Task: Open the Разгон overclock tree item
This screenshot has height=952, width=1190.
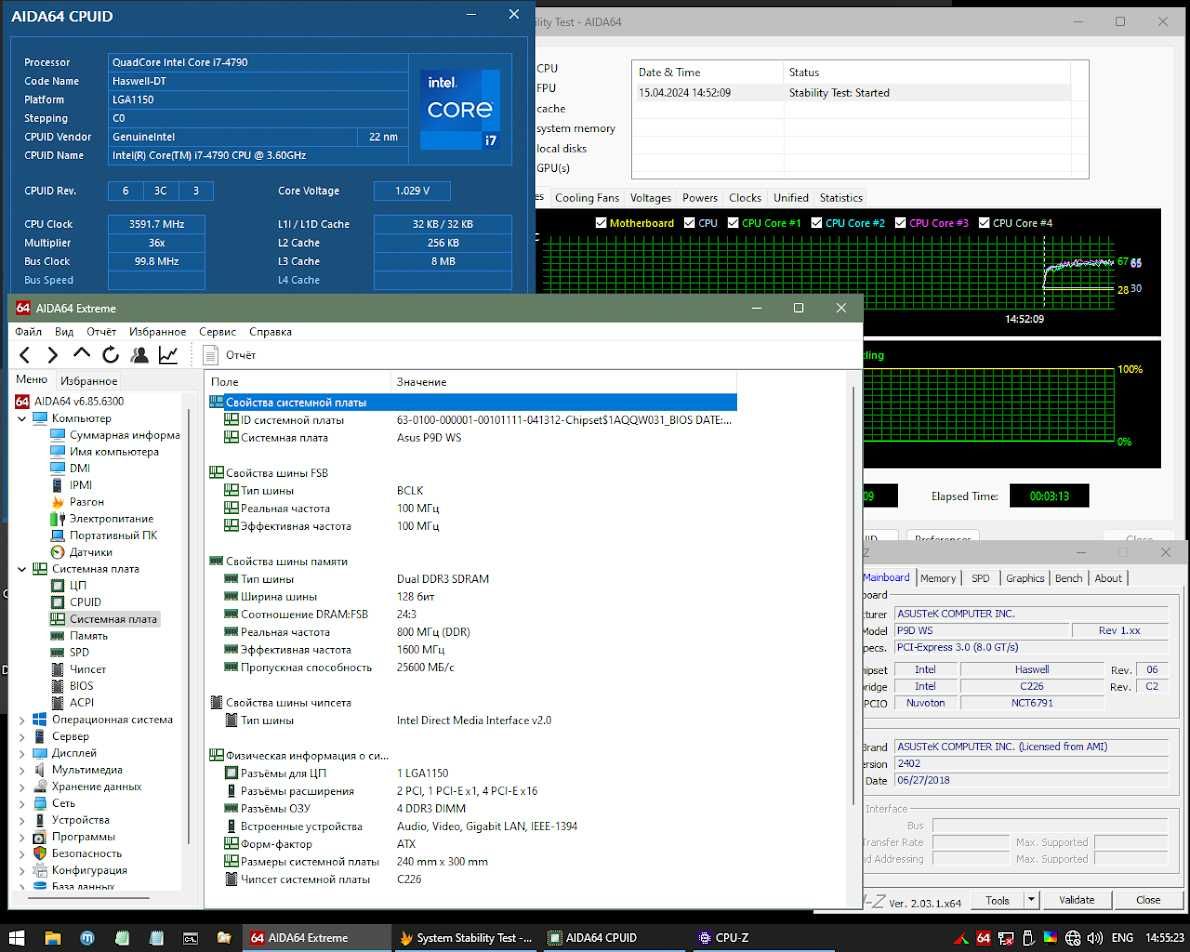Action: pos(87,502)
